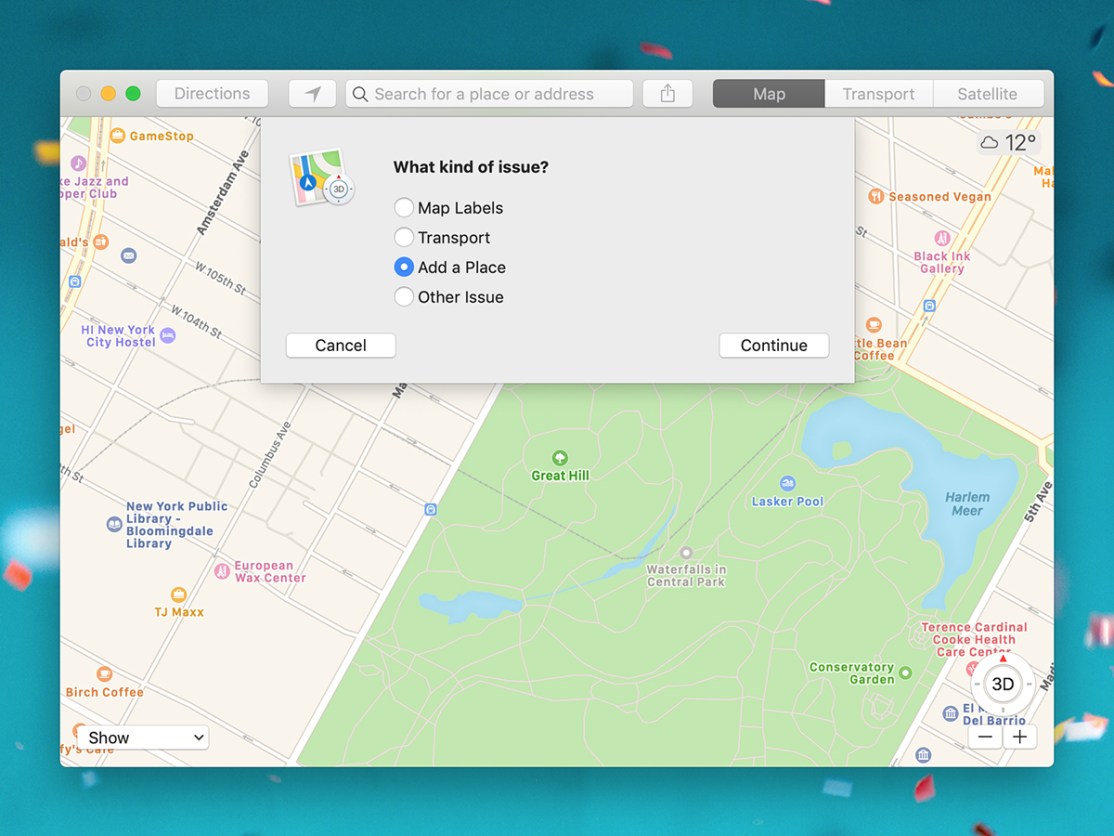The width and height of the screenshot is (1114, 836).
Task: Click the 3D compass control on the map
Action: (x=1002, y=684)
